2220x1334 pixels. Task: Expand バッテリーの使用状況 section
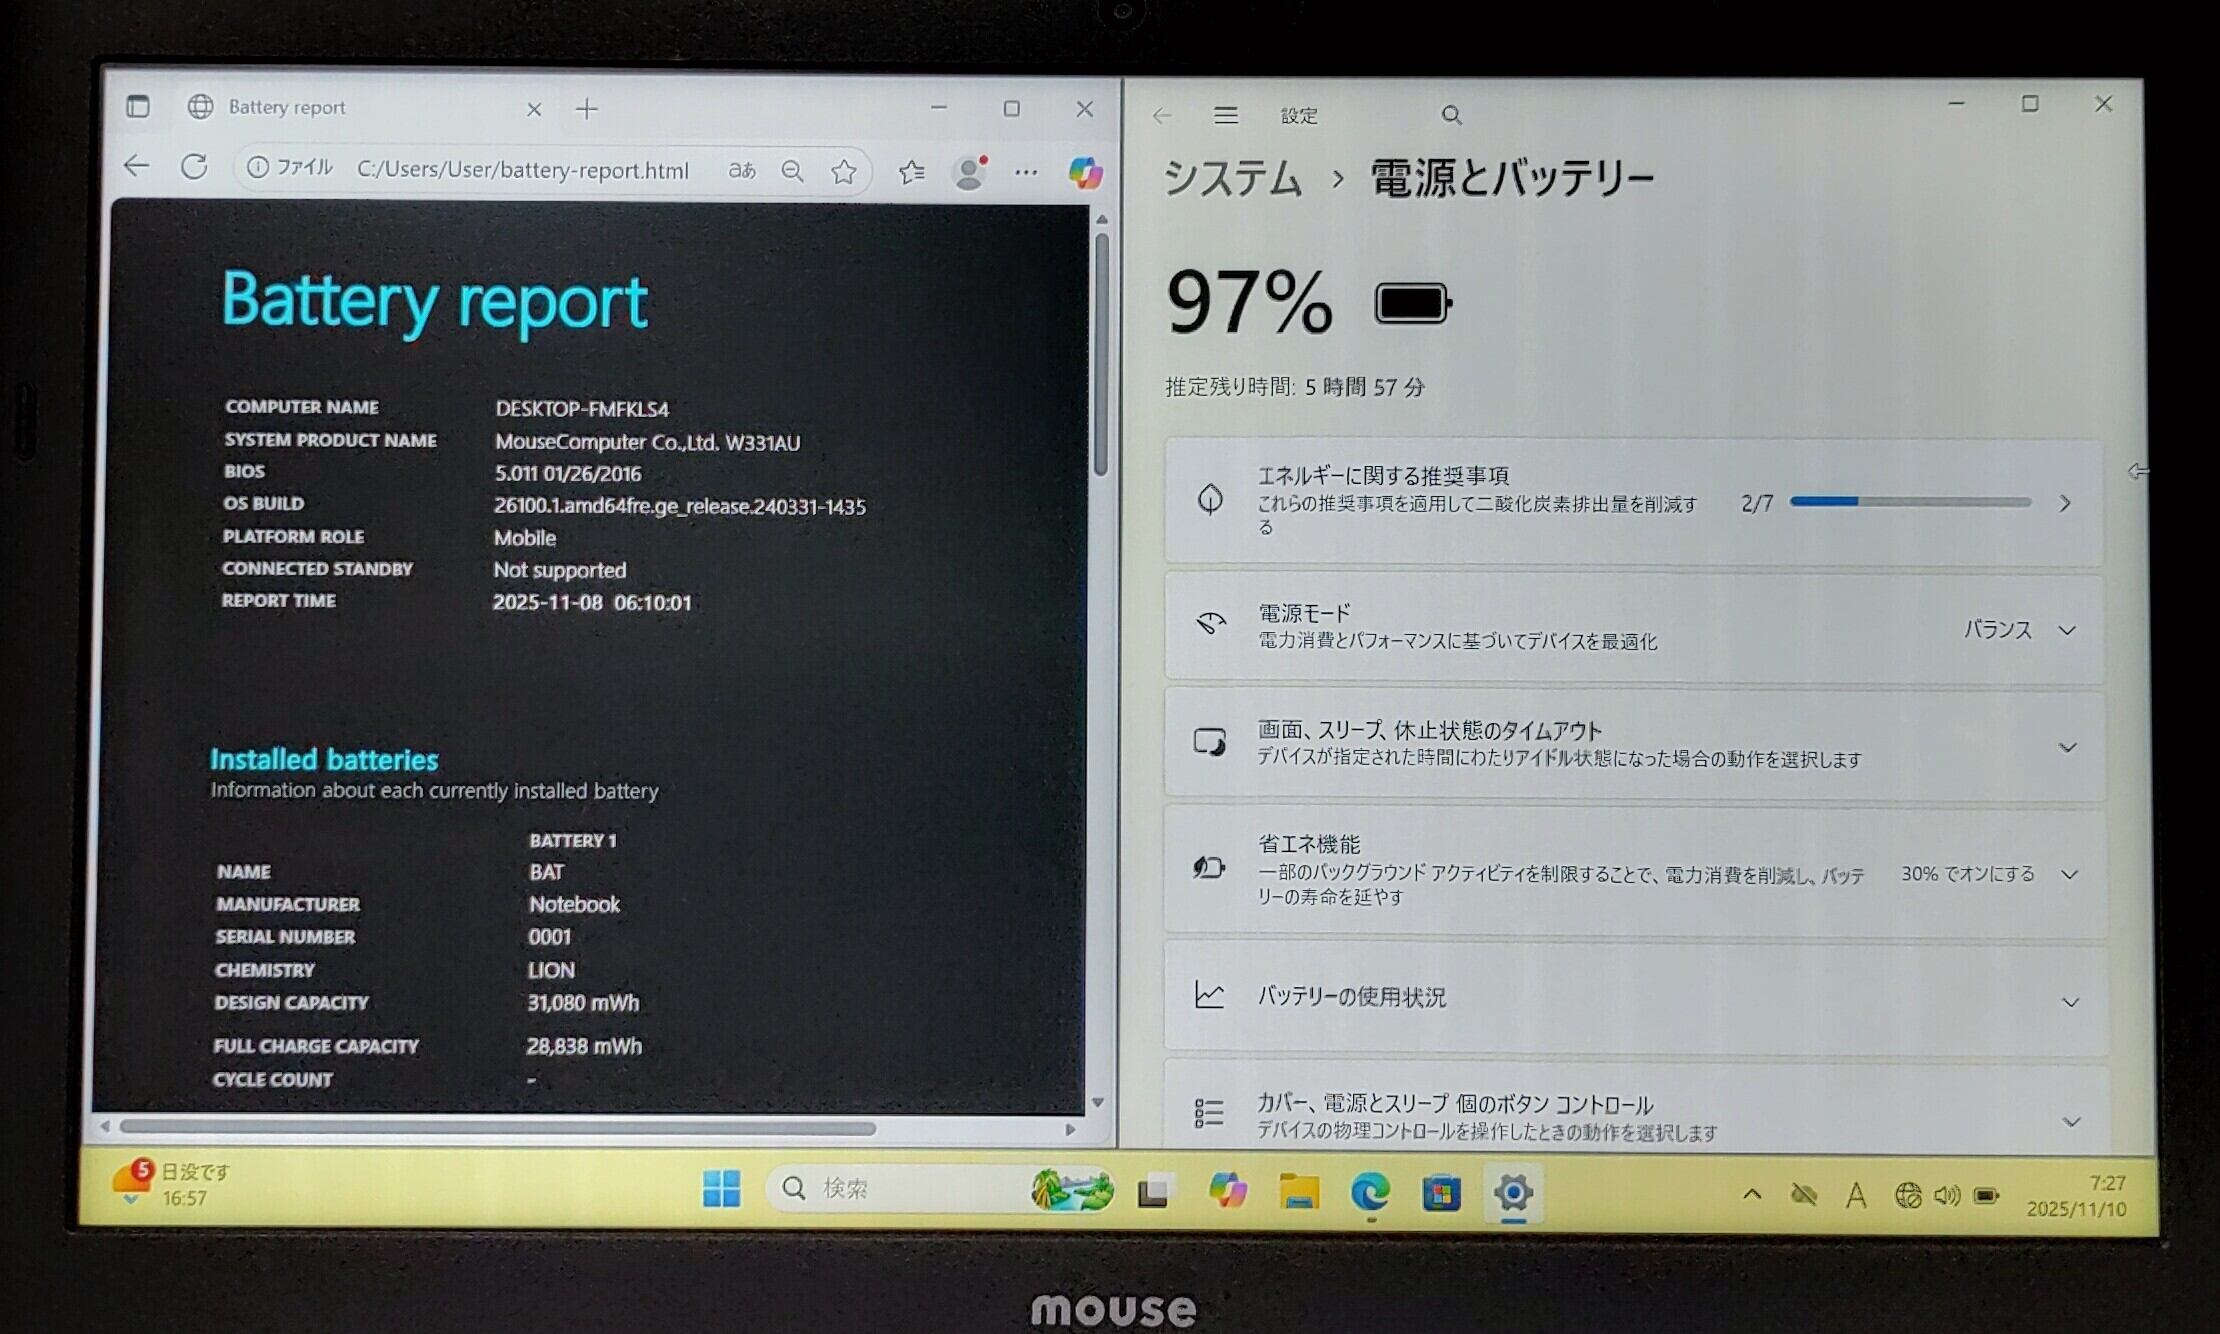point(2069,1001)
